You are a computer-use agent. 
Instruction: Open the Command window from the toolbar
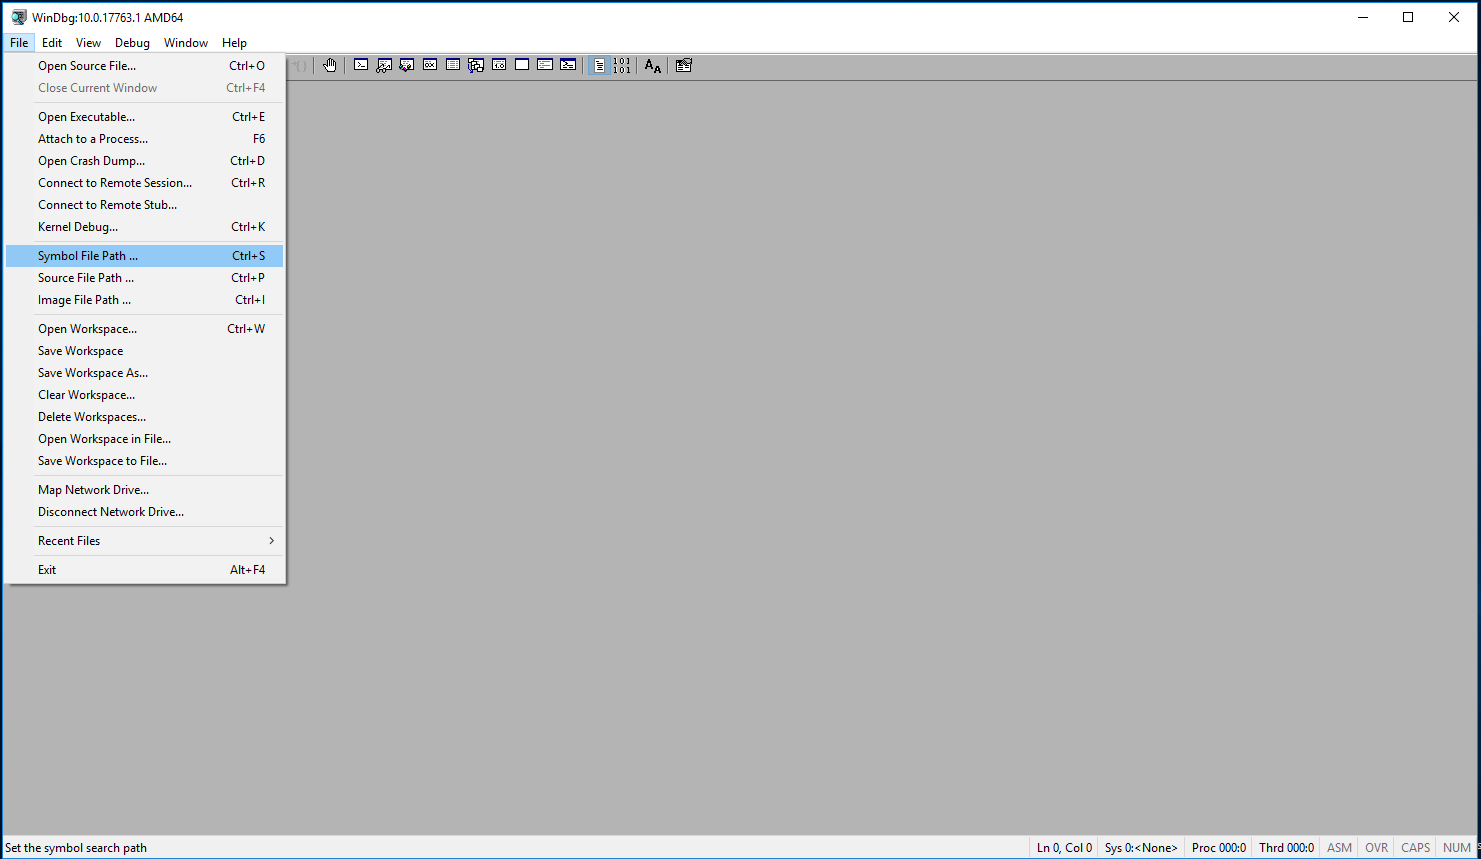361,66
